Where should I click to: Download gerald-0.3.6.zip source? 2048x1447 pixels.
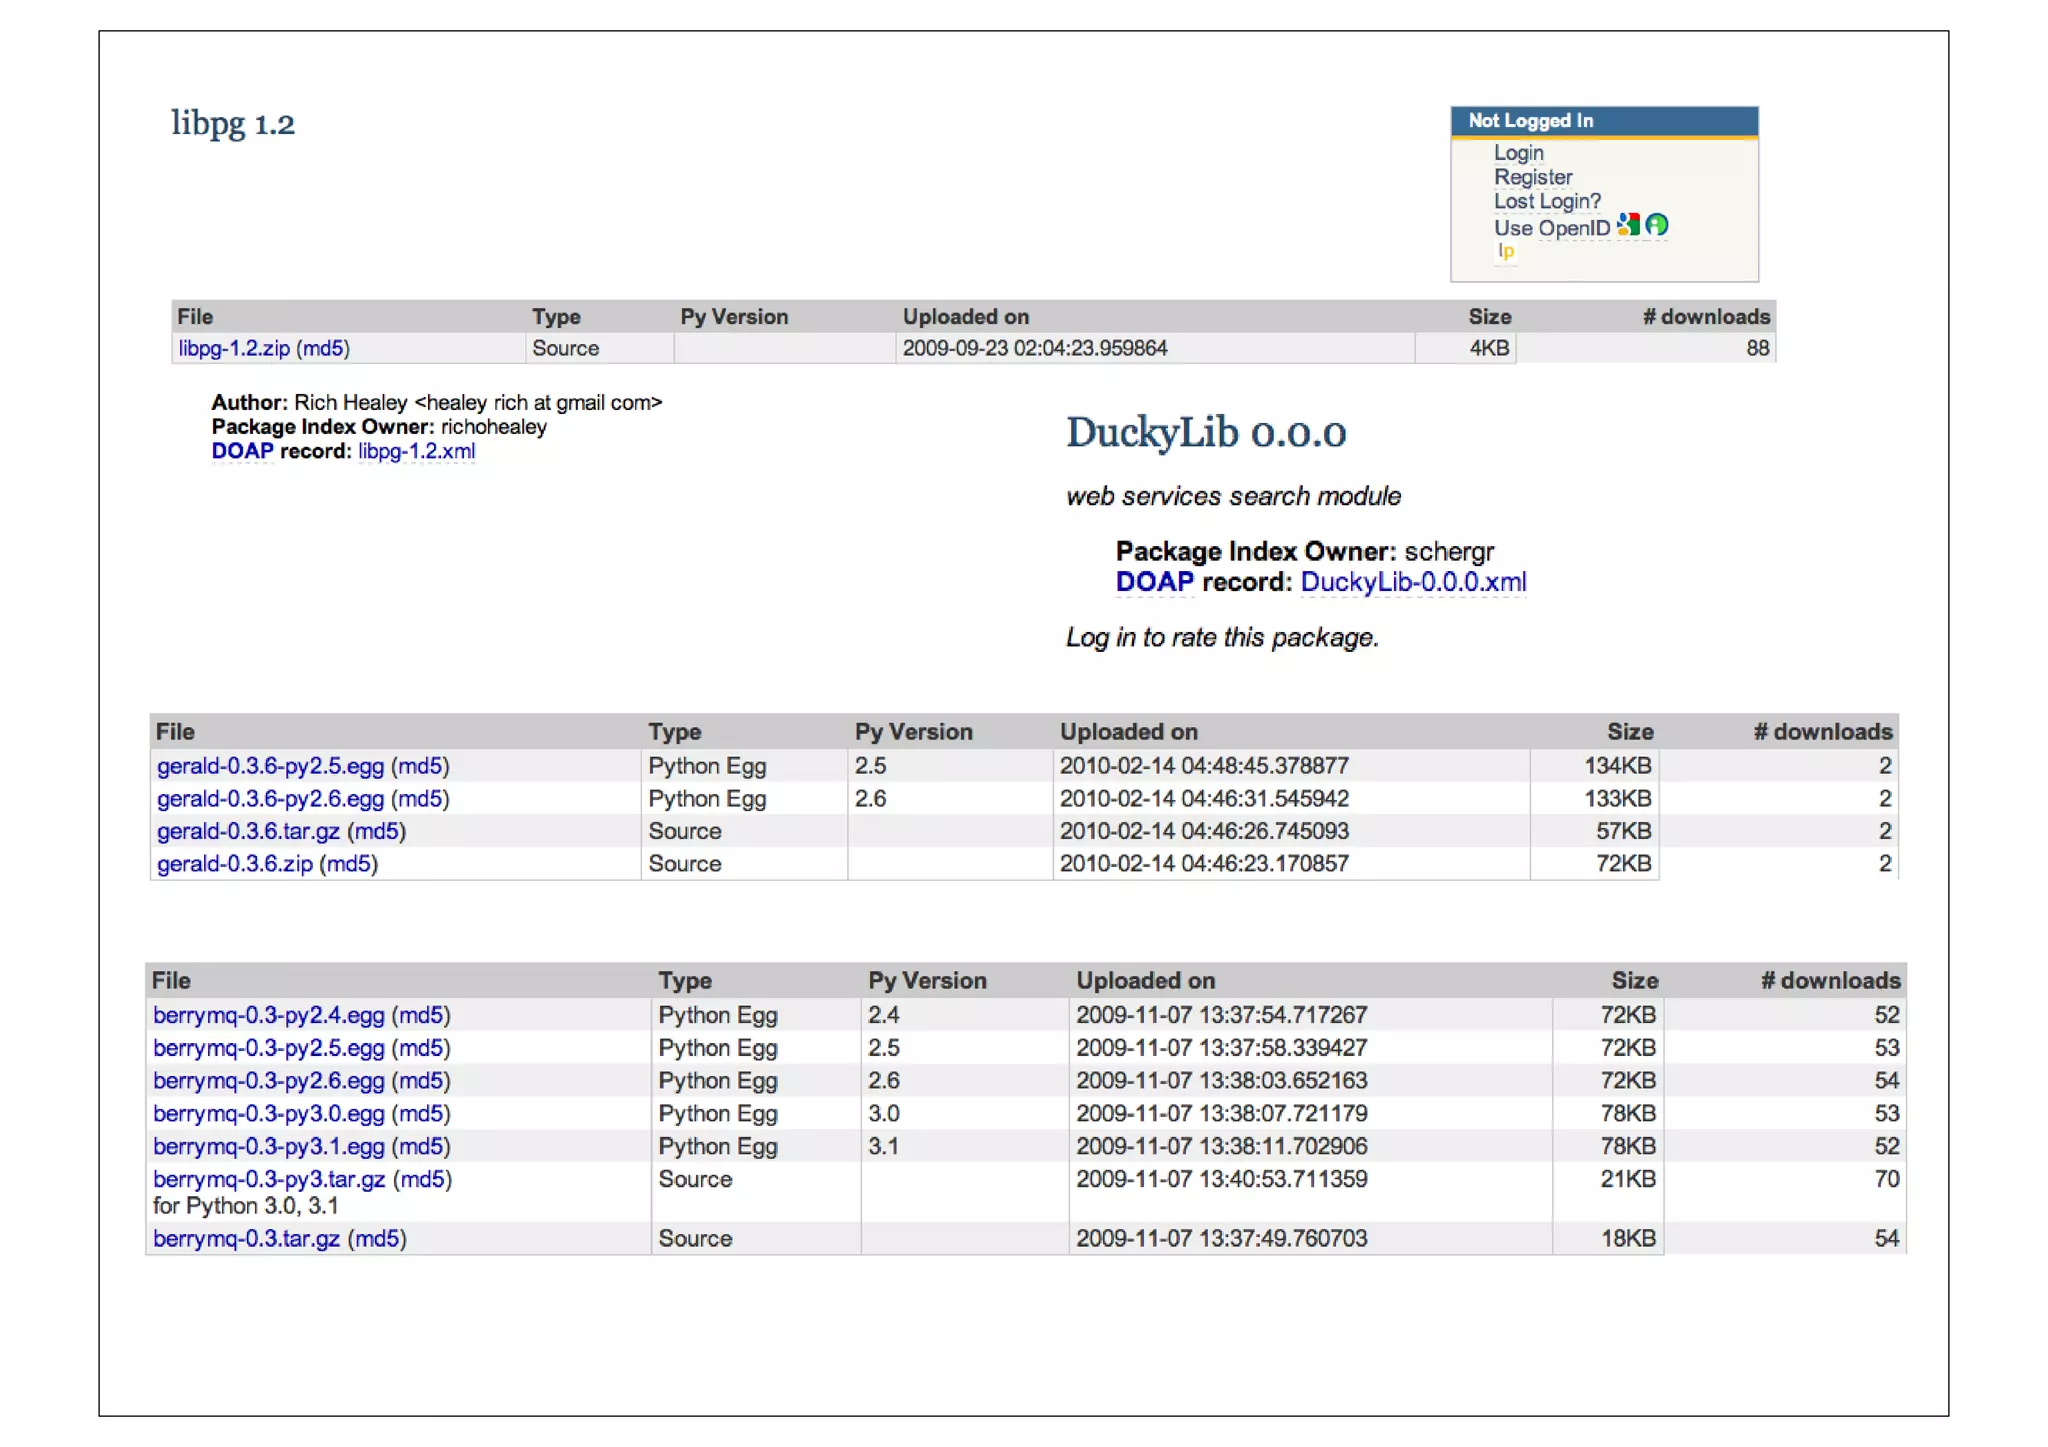coord(235,864)
